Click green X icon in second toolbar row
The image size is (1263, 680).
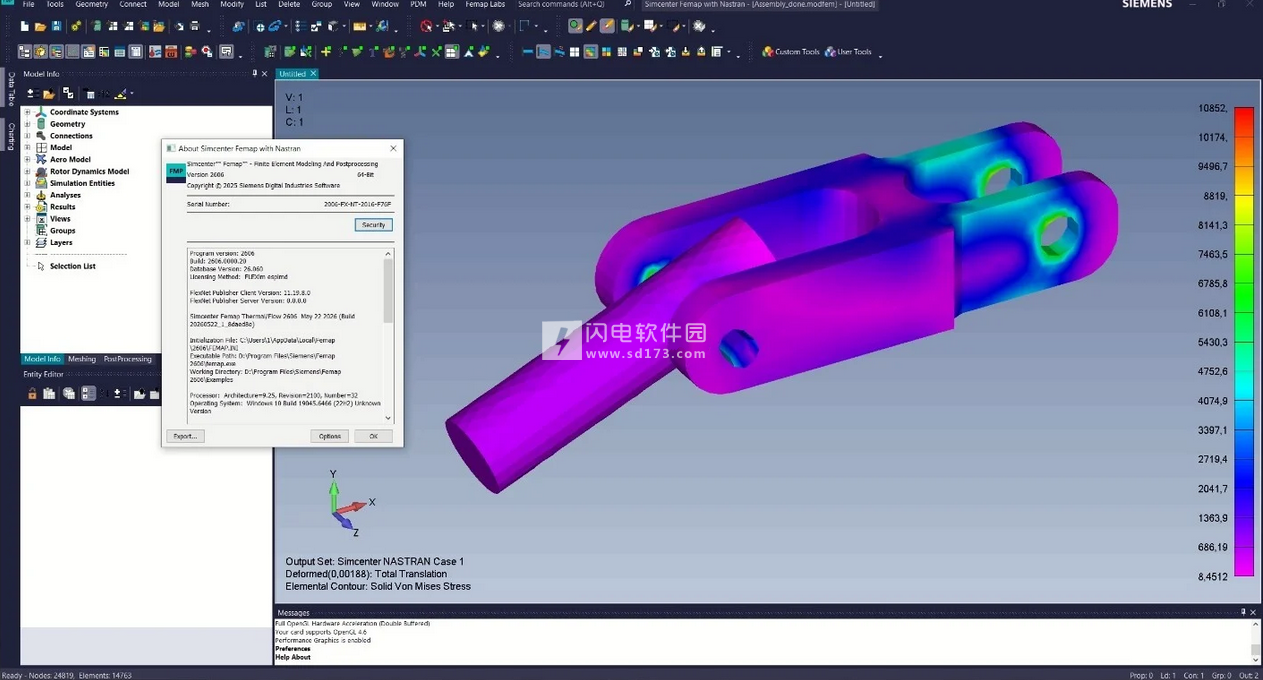[x=436, y=52]
